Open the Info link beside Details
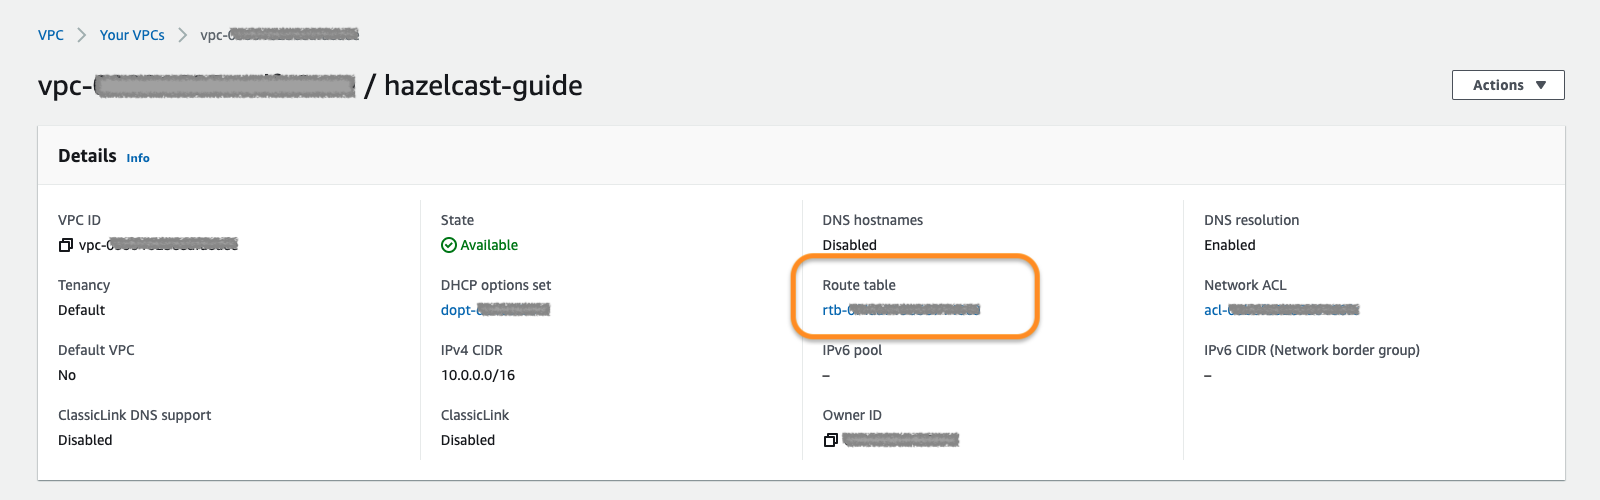 [138, 158]
